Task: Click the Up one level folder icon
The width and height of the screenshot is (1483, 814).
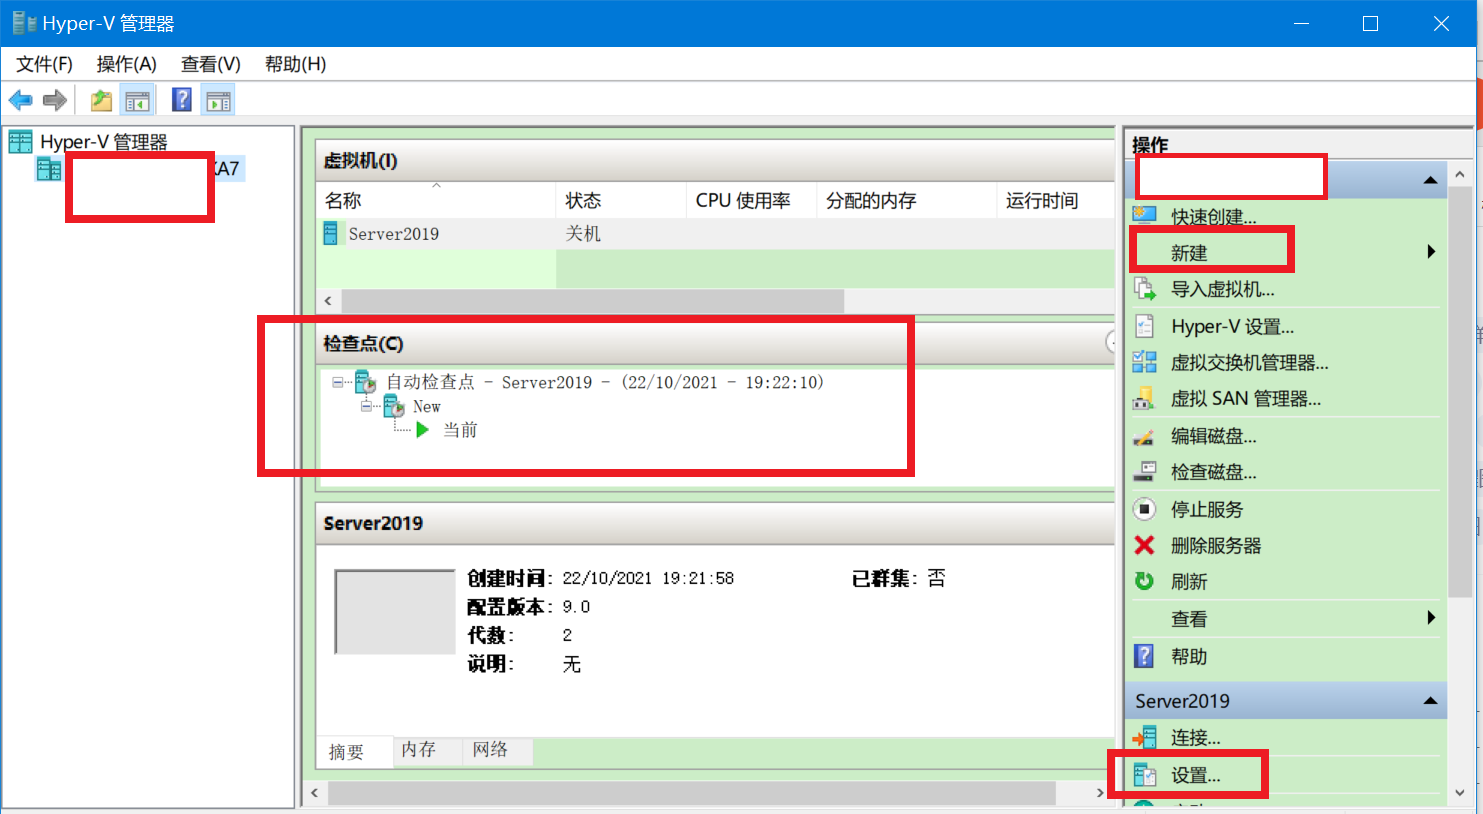Action: (x=101, y=100)
